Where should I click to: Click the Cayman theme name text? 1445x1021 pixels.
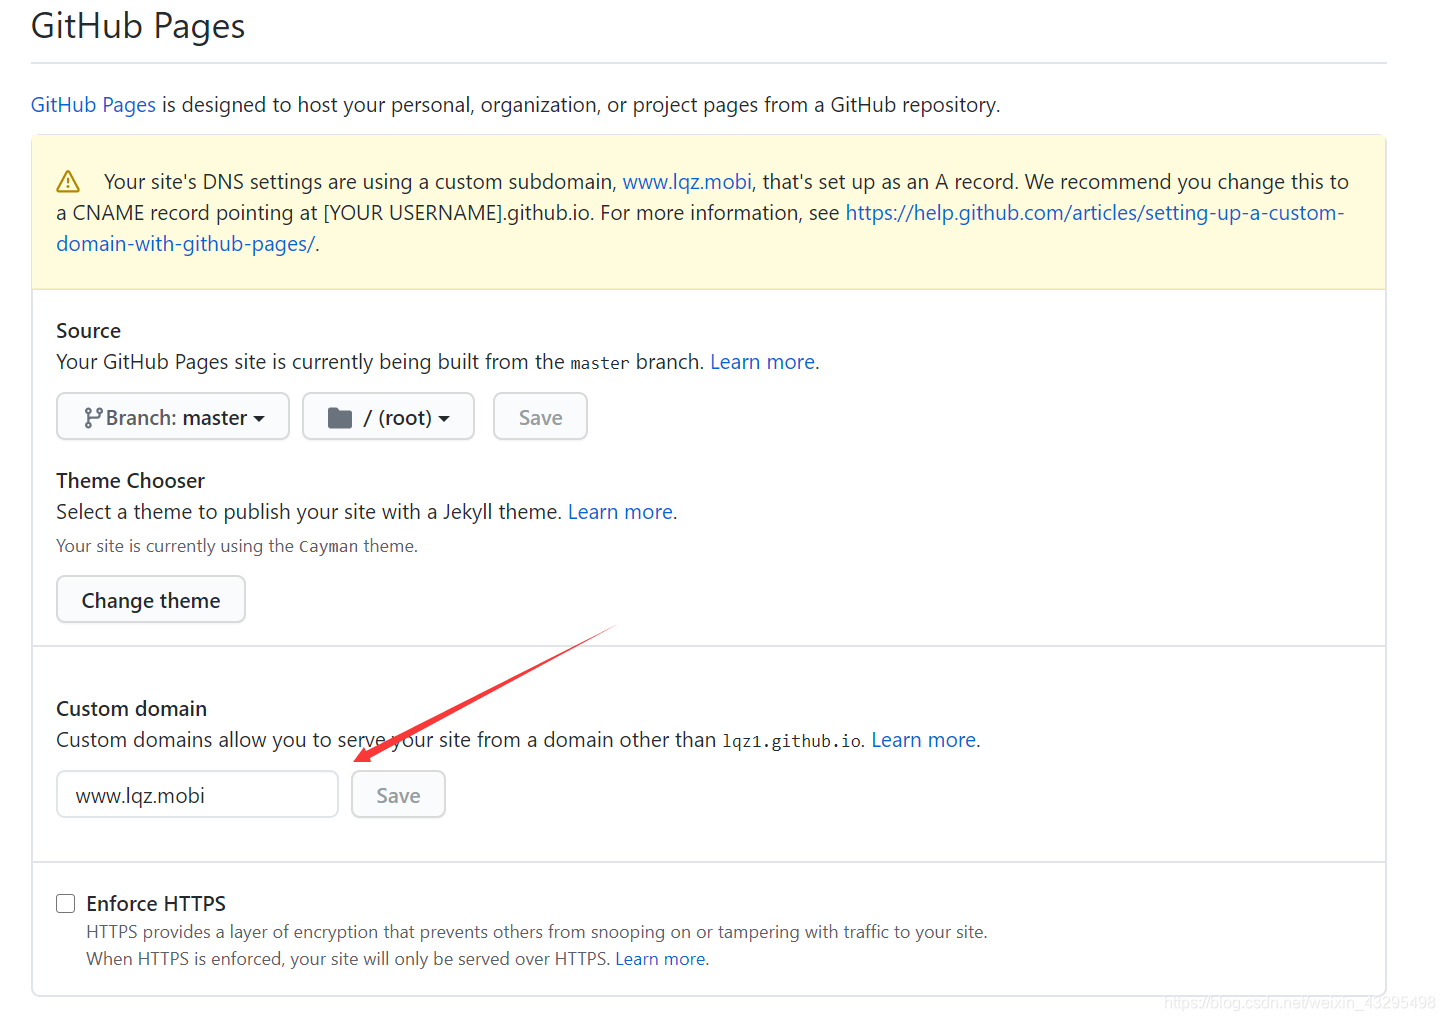click(x=328, y=546)
